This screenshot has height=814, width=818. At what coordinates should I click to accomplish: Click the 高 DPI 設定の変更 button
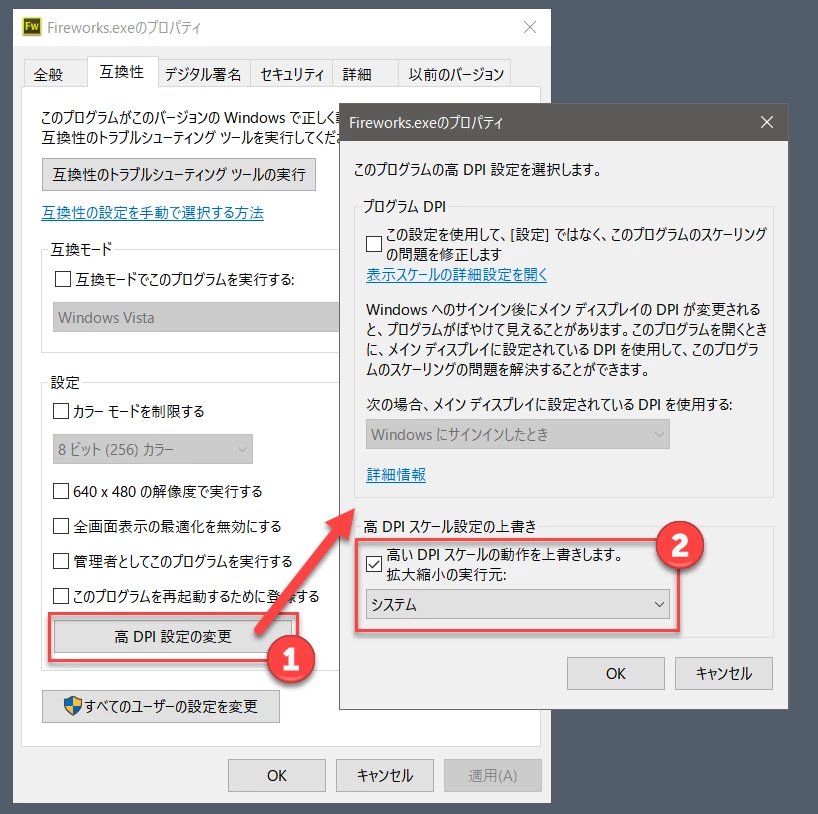coord(173,636)
